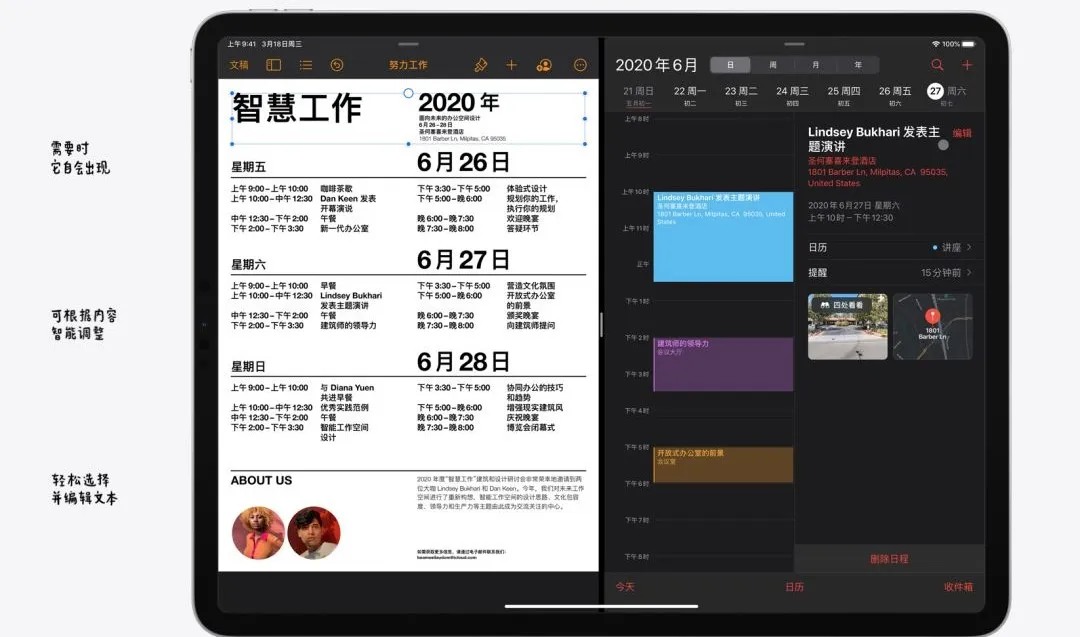Switch calendar view to 年 (year)
This screenshot has width=1080, height=637.
tap(858, 64)
